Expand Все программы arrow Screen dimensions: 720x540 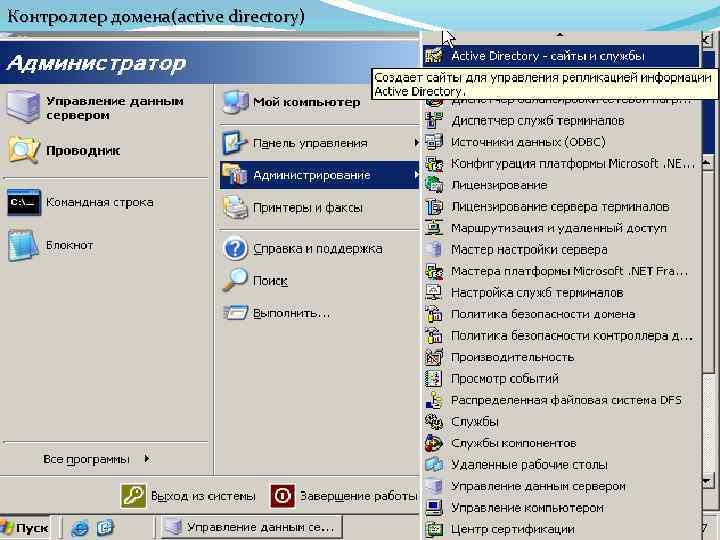[146, 458]
